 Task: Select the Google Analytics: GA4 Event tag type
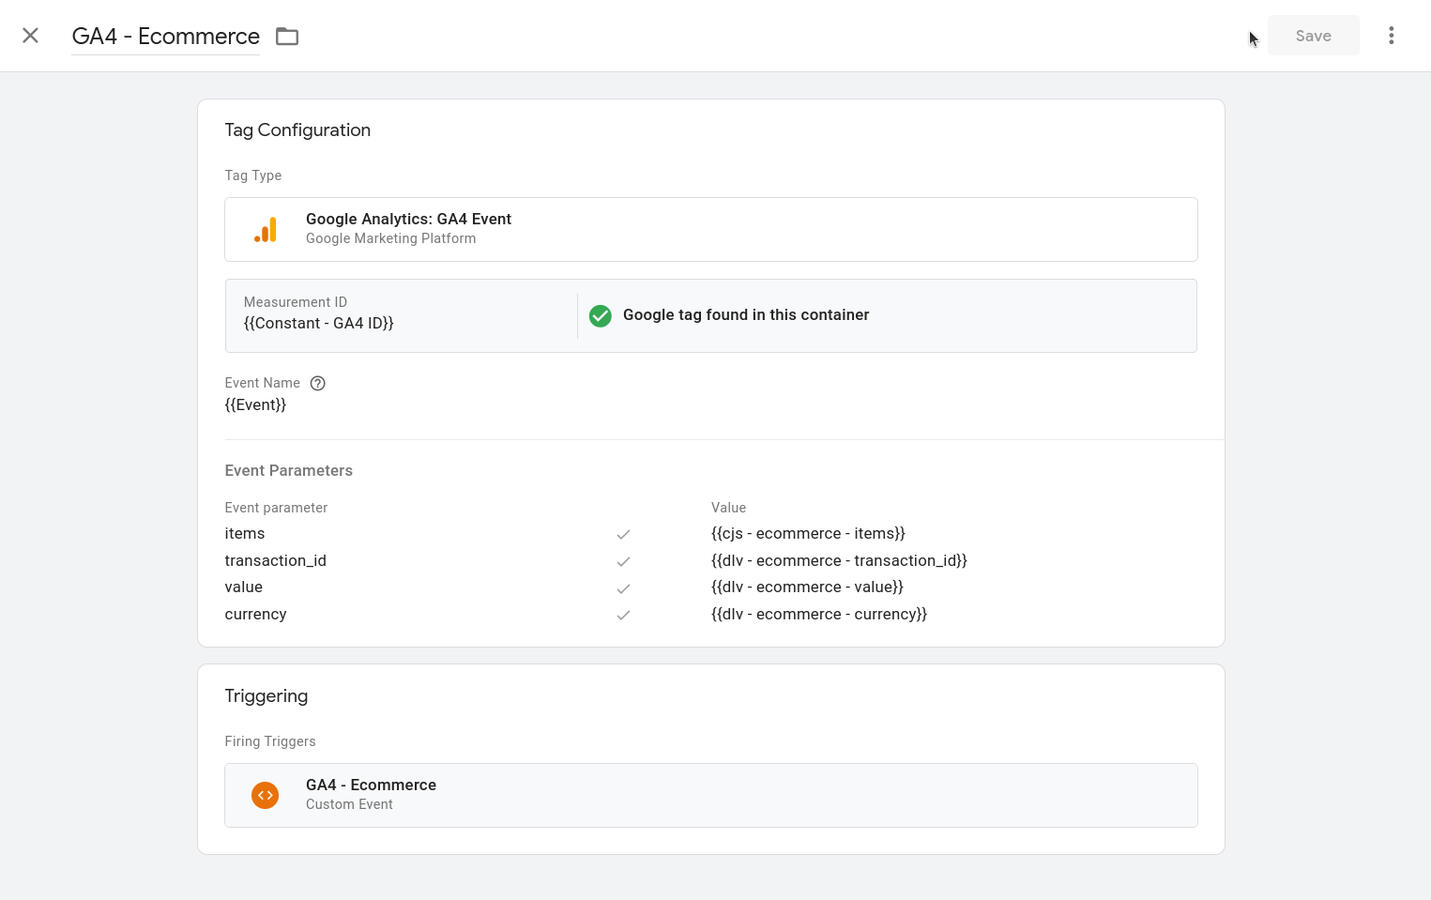(711, 229)
